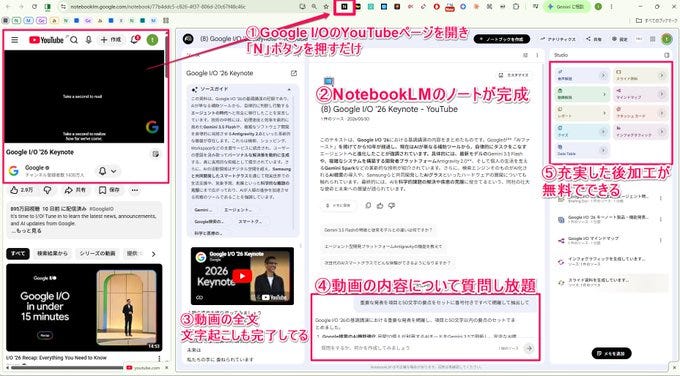Open YouTube search magnifier
This screenshot has height=376, width=680.
(x=74, y=40)
